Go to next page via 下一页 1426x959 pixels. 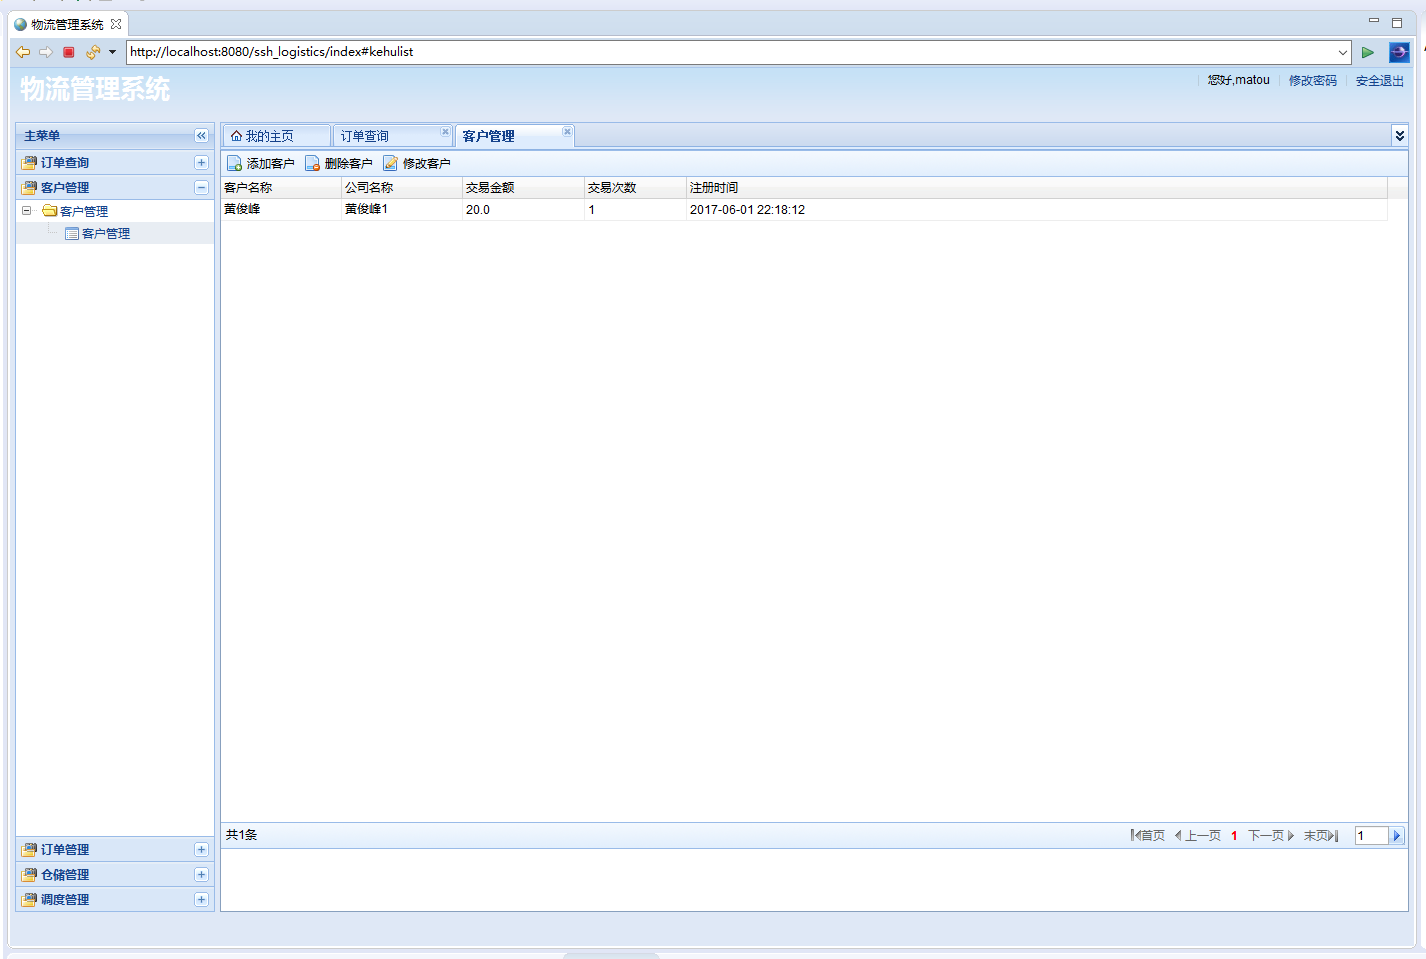[1271, 836]
